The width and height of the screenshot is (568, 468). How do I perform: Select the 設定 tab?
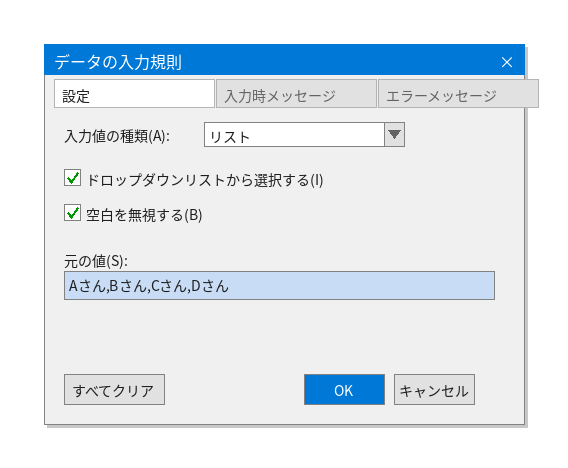coord(134,94)
